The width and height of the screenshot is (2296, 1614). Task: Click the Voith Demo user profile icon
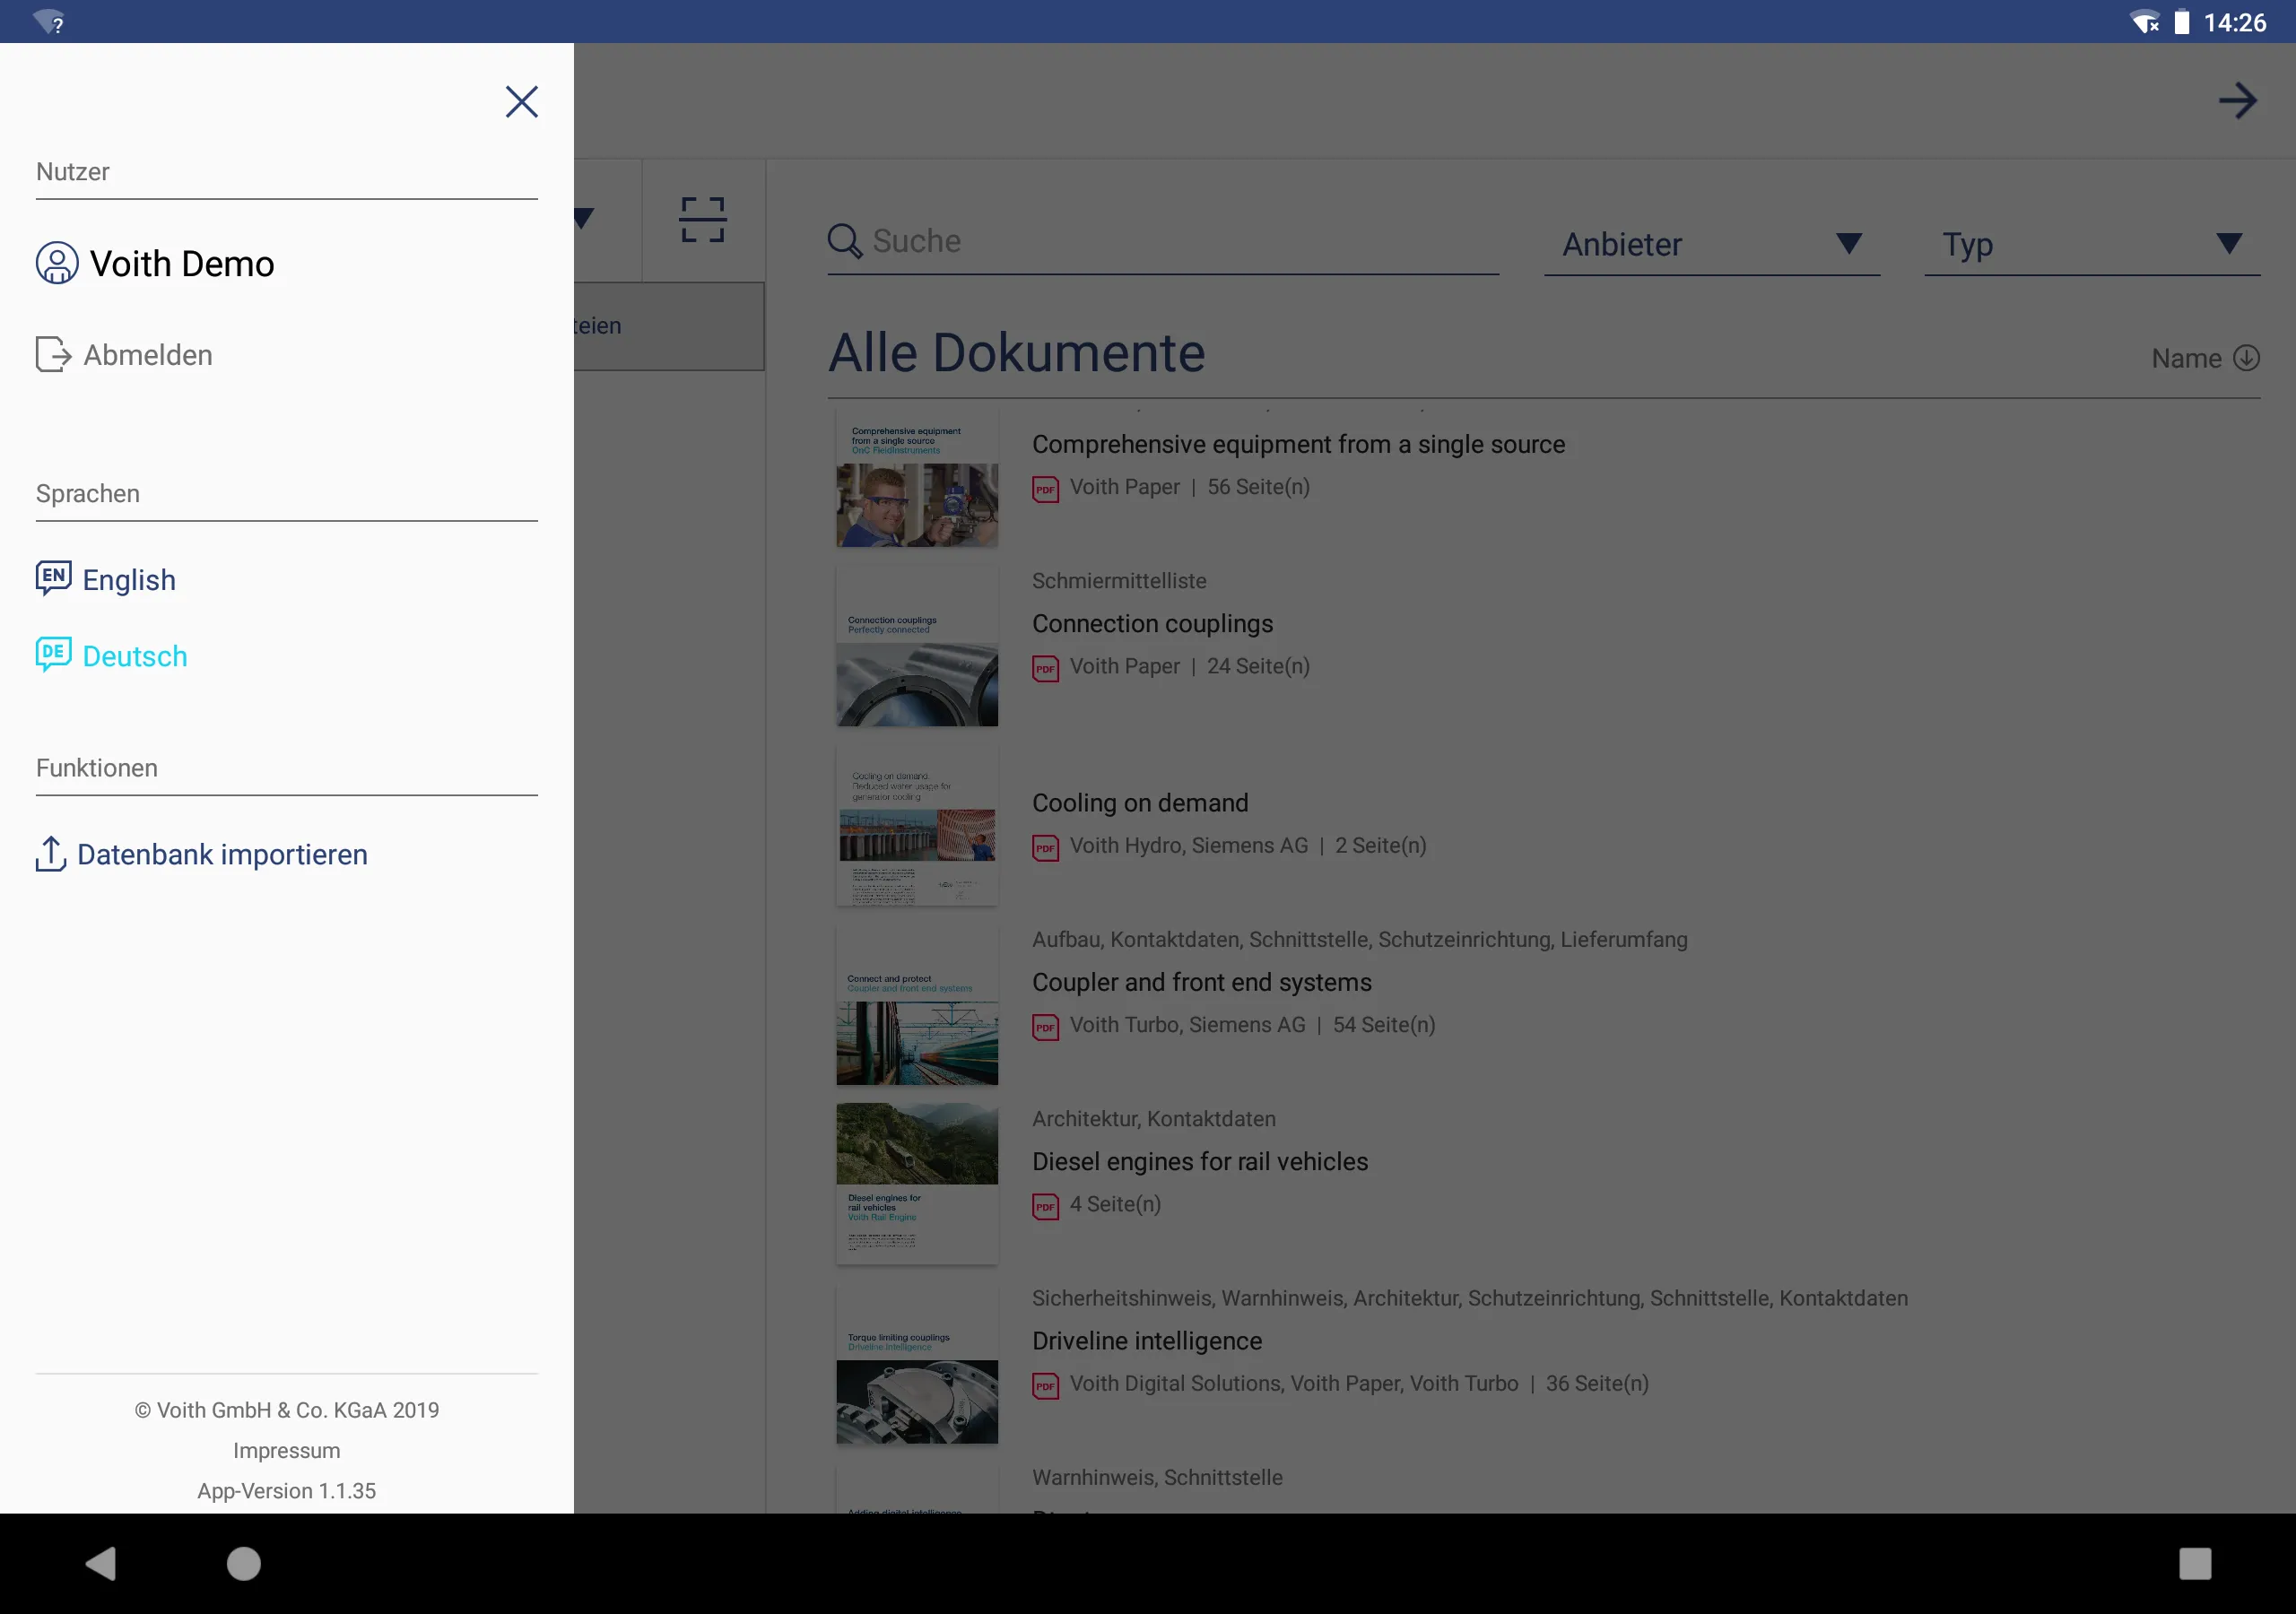(56, 262)
